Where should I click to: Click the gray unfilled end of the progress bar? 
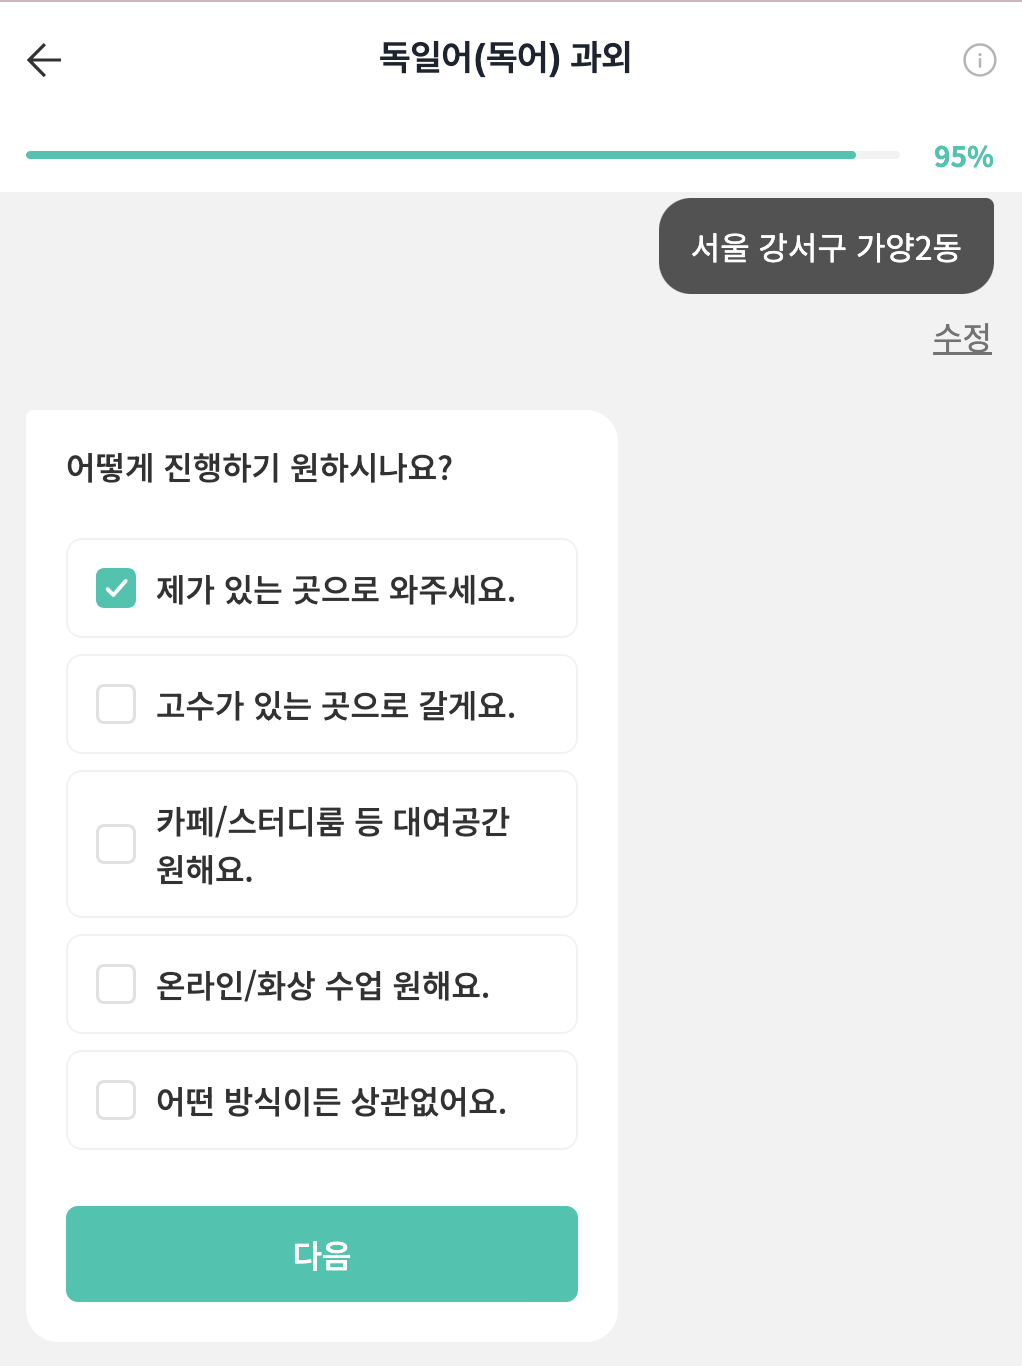(878, 155)
